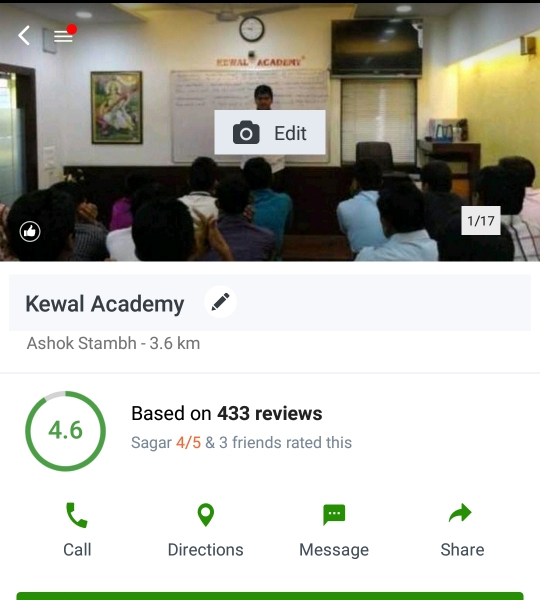The image size is (540, 600).
Task: Open the 1/17 photo counter gallery
Action: coord(481,221)
